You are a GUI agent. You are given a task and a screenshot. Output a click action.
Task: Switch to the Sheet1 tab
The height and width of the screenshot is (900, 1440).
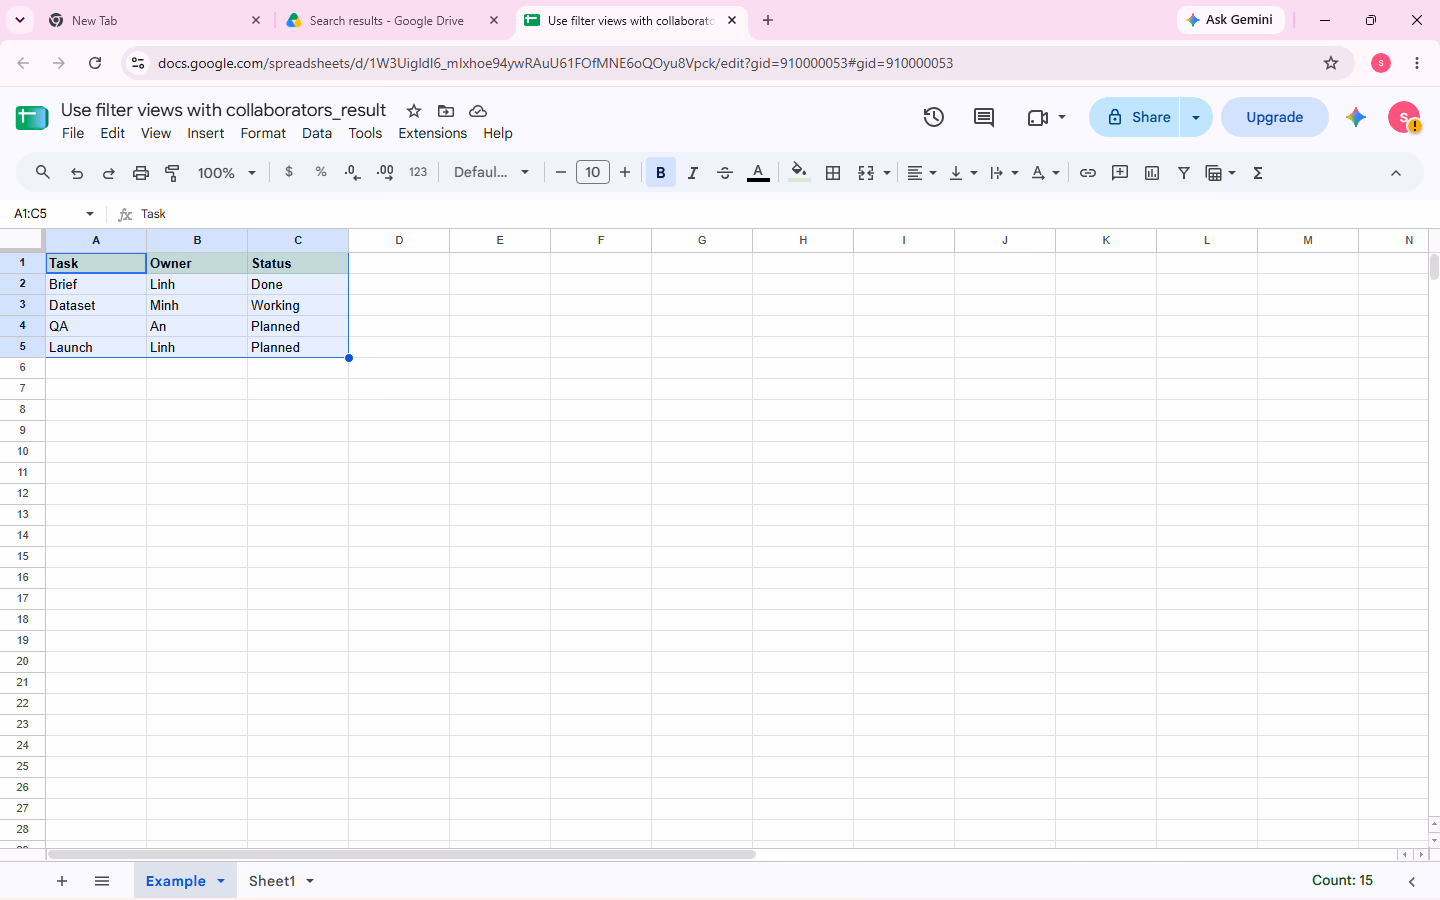[272, 881]
